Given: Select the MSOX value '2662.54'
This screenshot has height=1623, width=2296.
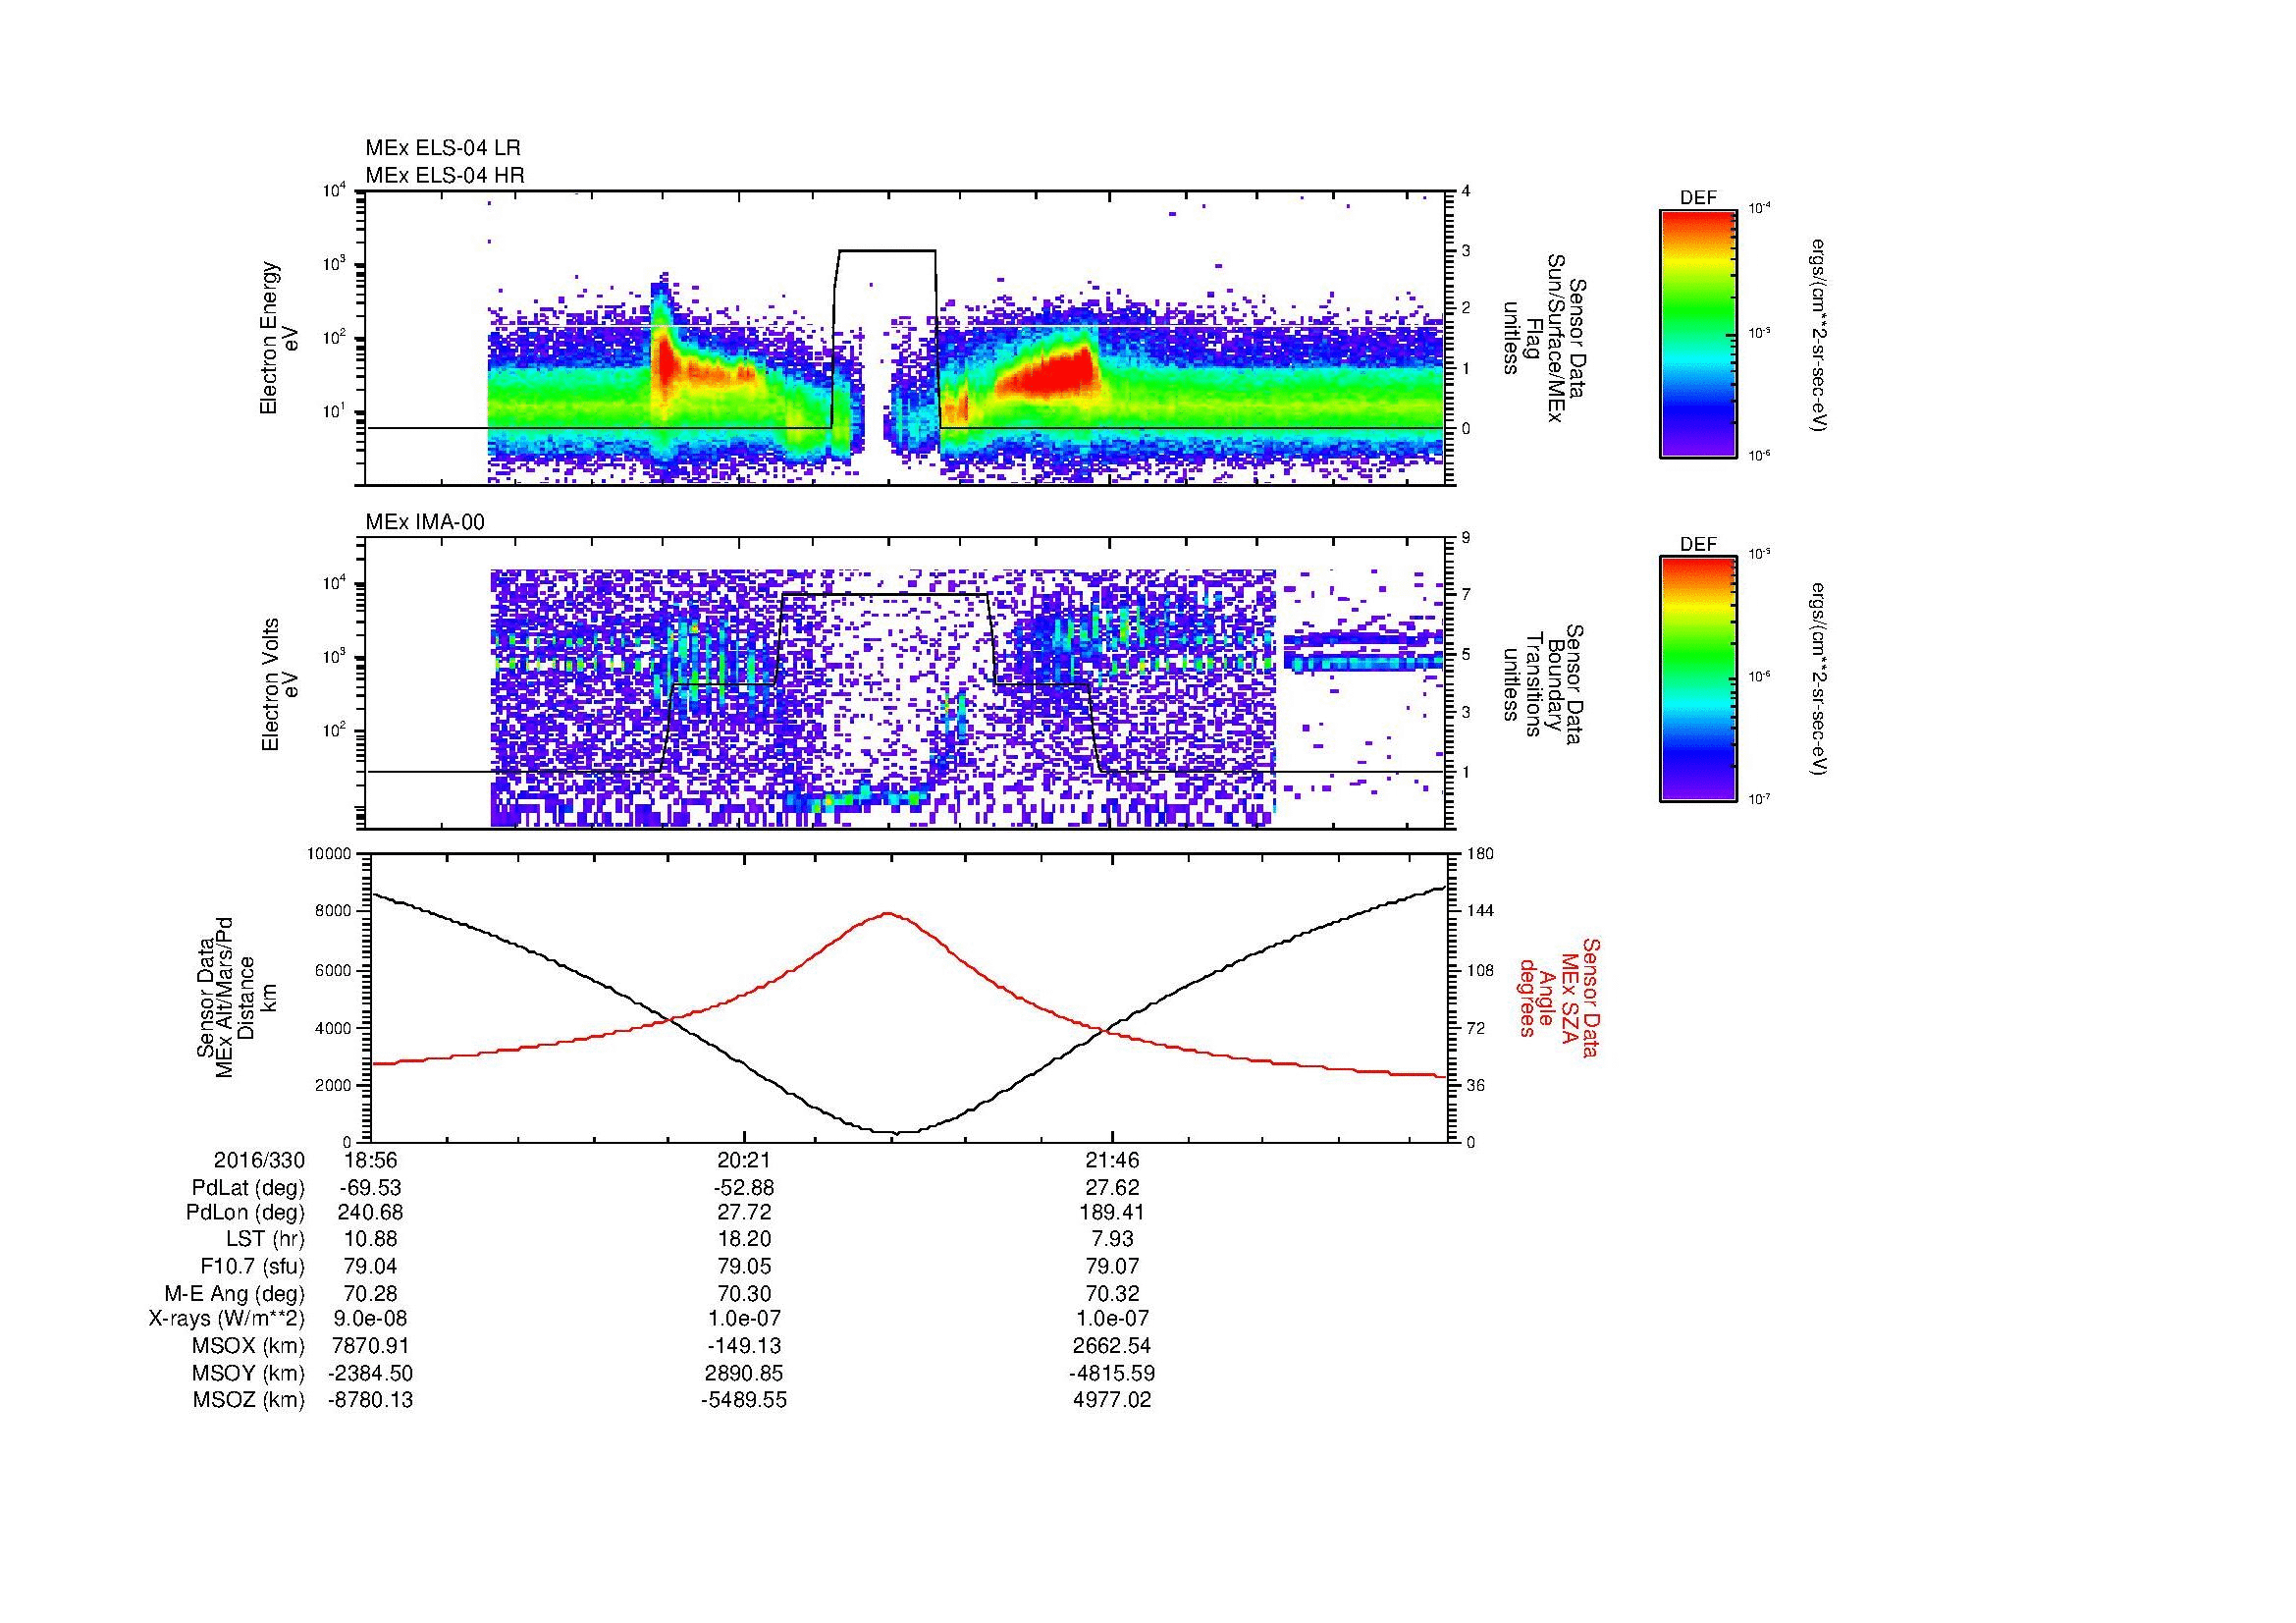Looking at the screenshot, I should point(1112,1346).
